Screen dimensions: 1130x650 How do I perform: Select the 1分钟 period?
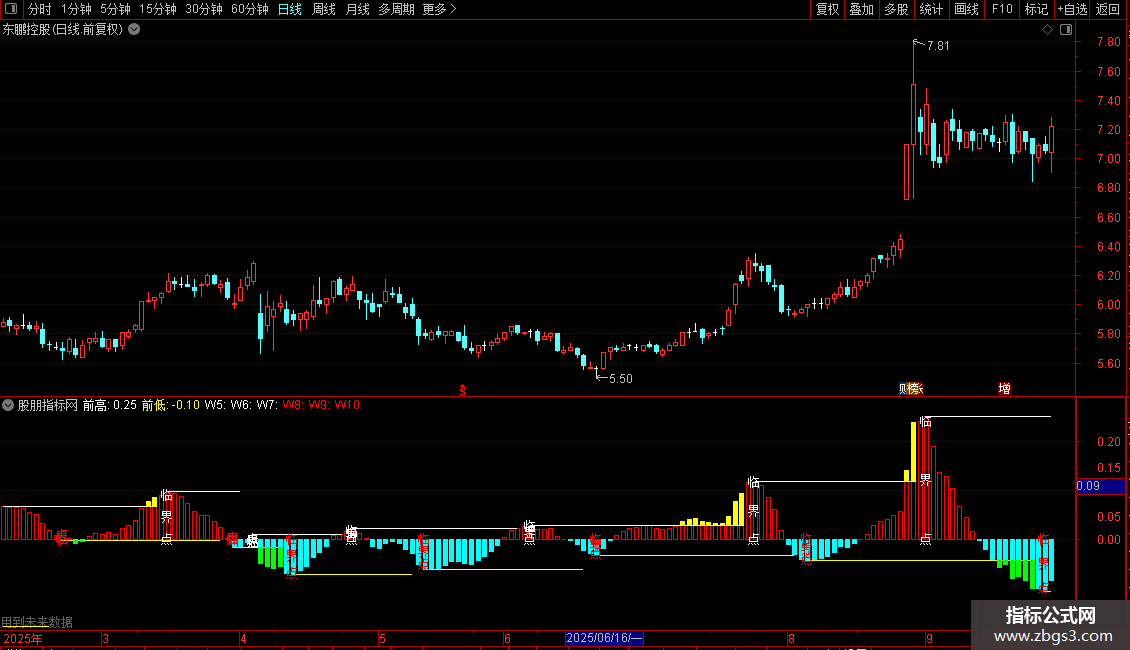tap(76, 9)
